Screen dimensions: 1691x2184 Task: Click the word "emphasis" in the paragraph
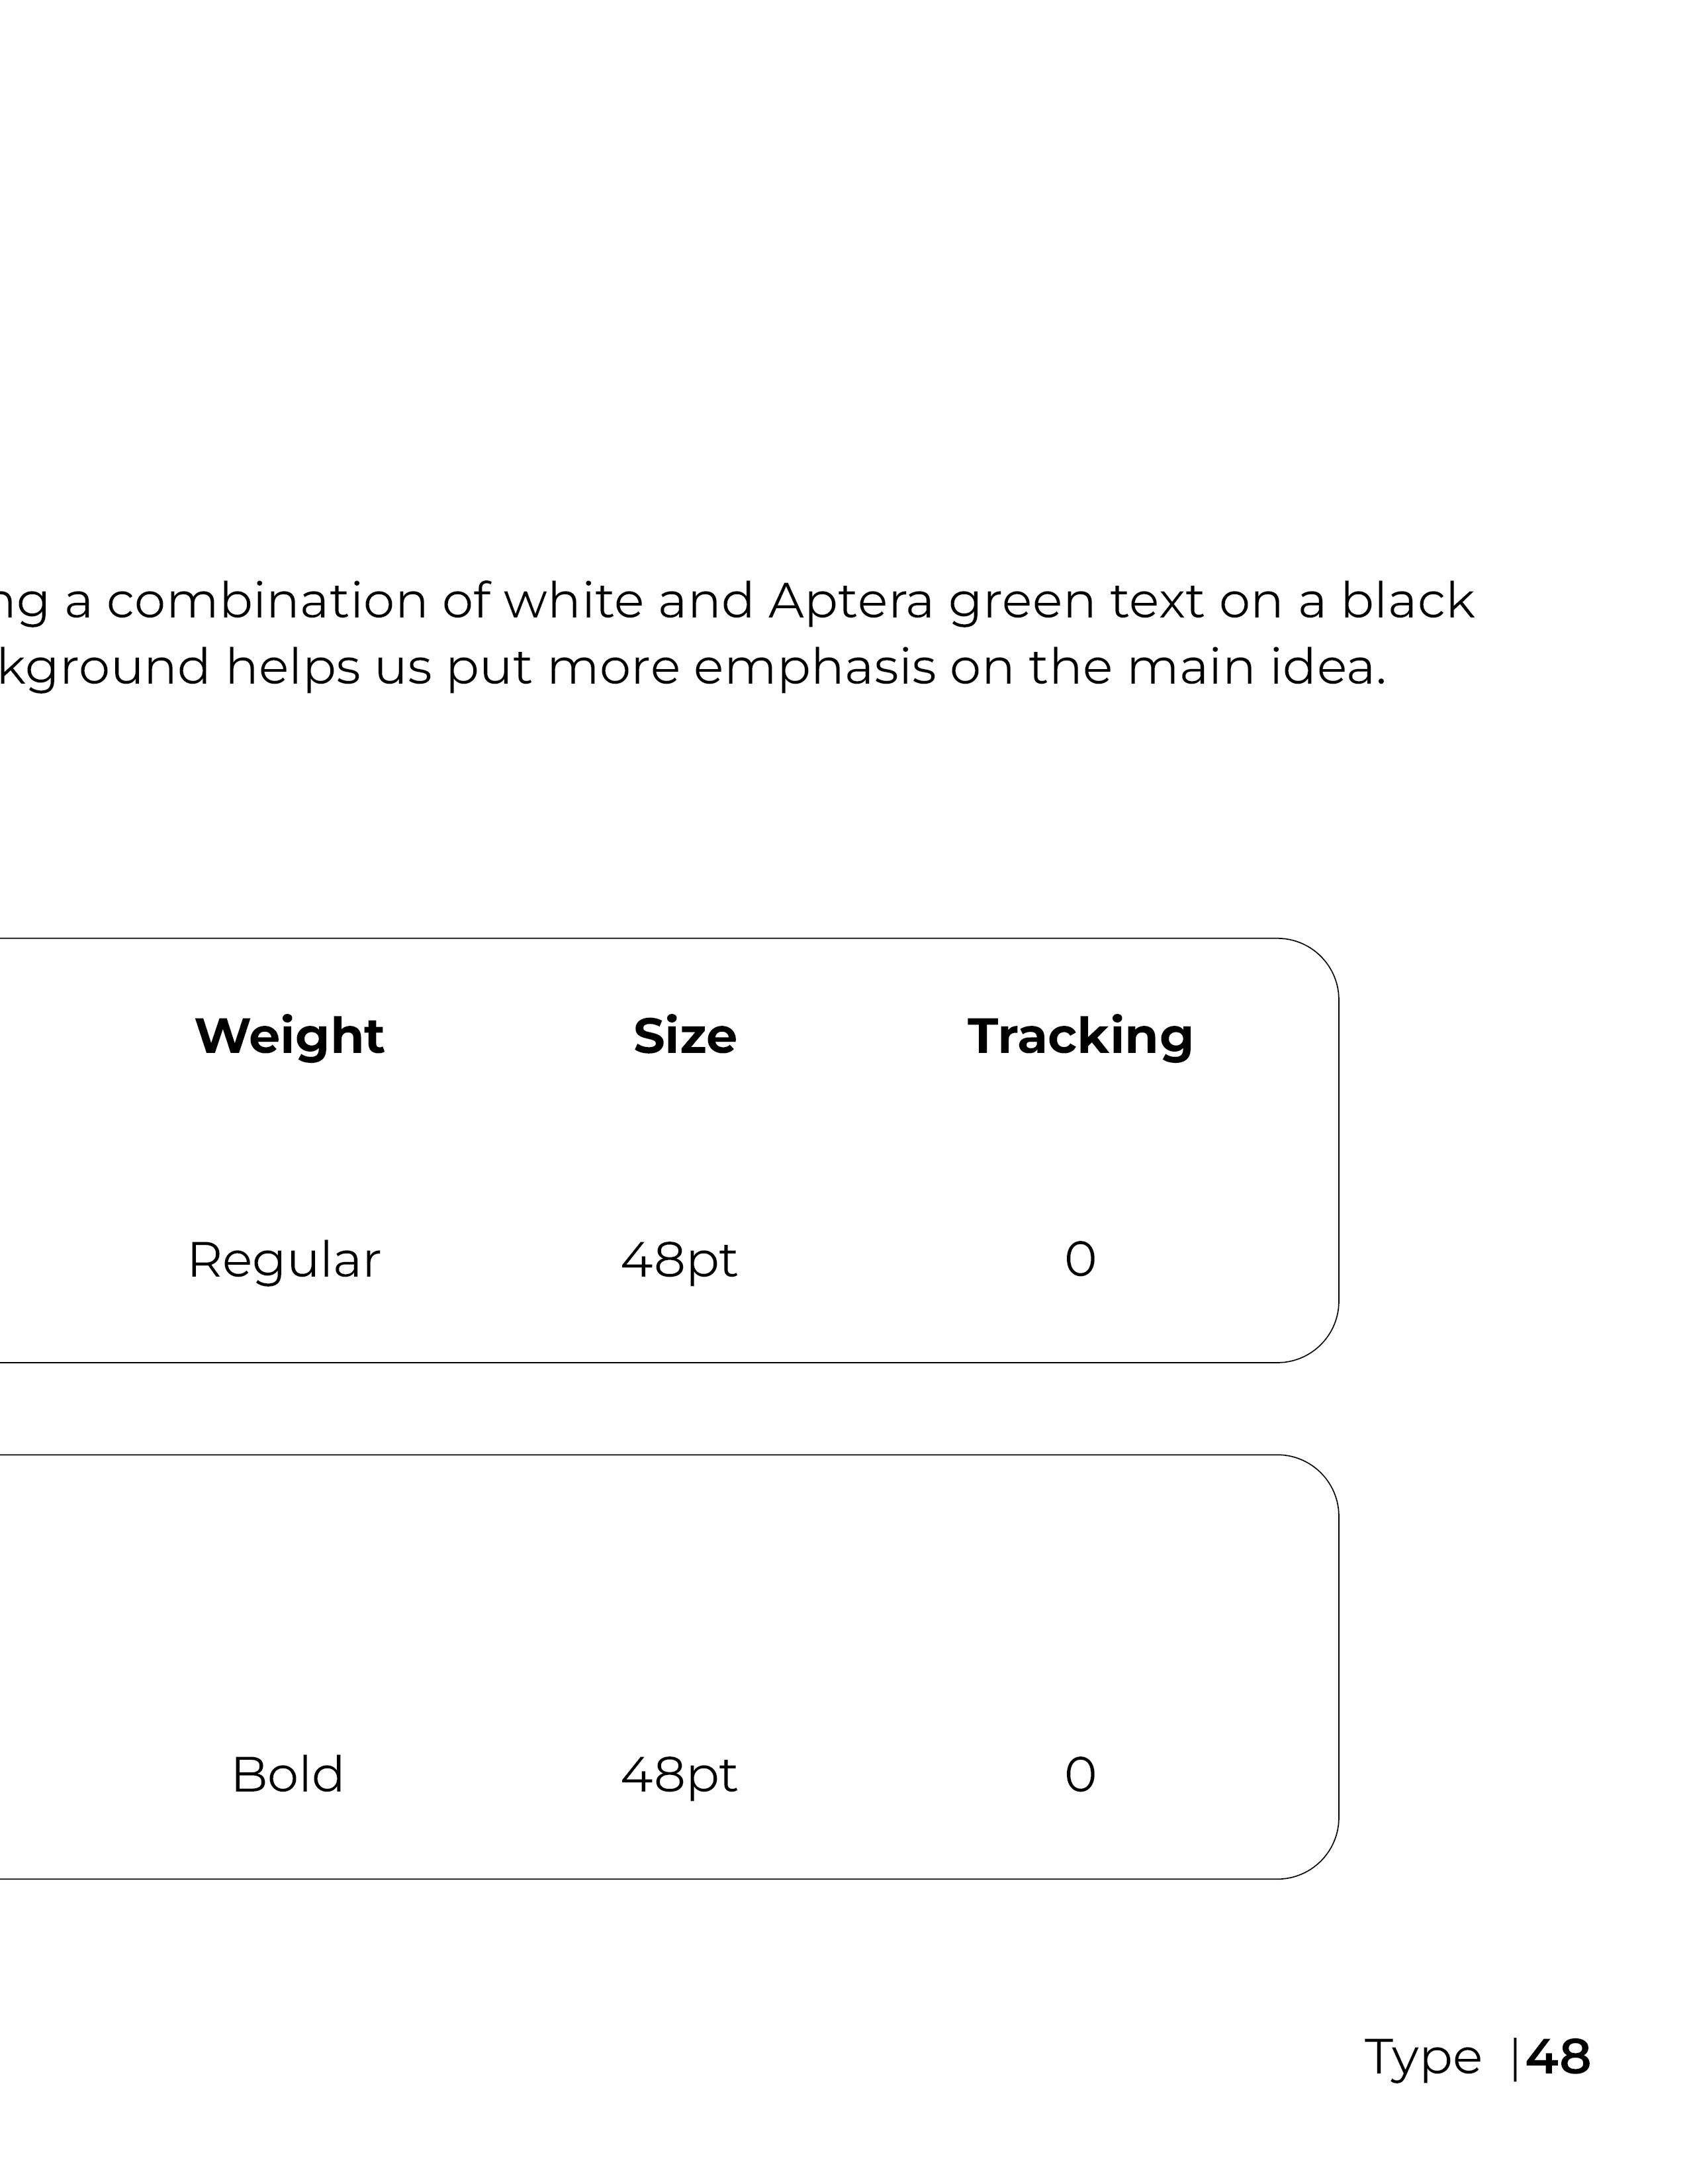[x=814, y=668]
